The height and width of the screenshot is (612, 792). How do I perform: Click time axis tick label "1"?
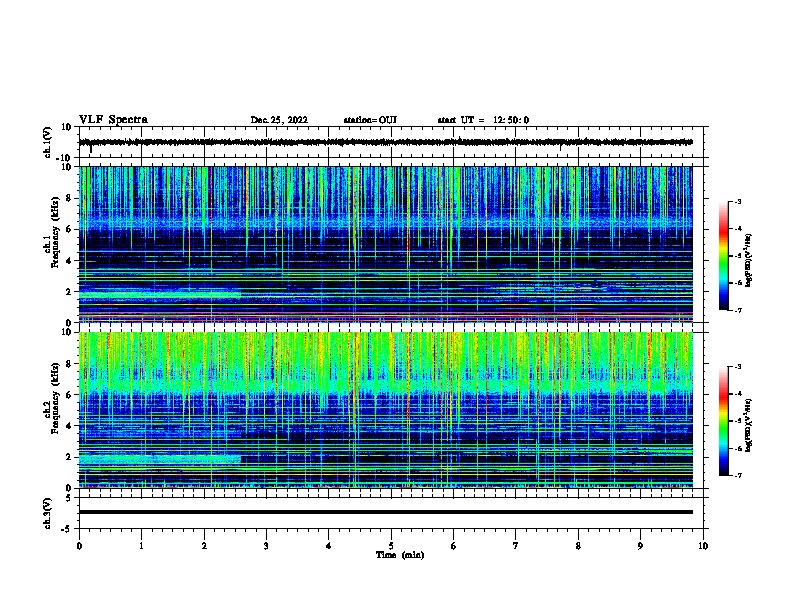pyautogui.click(x=141, y=546)
